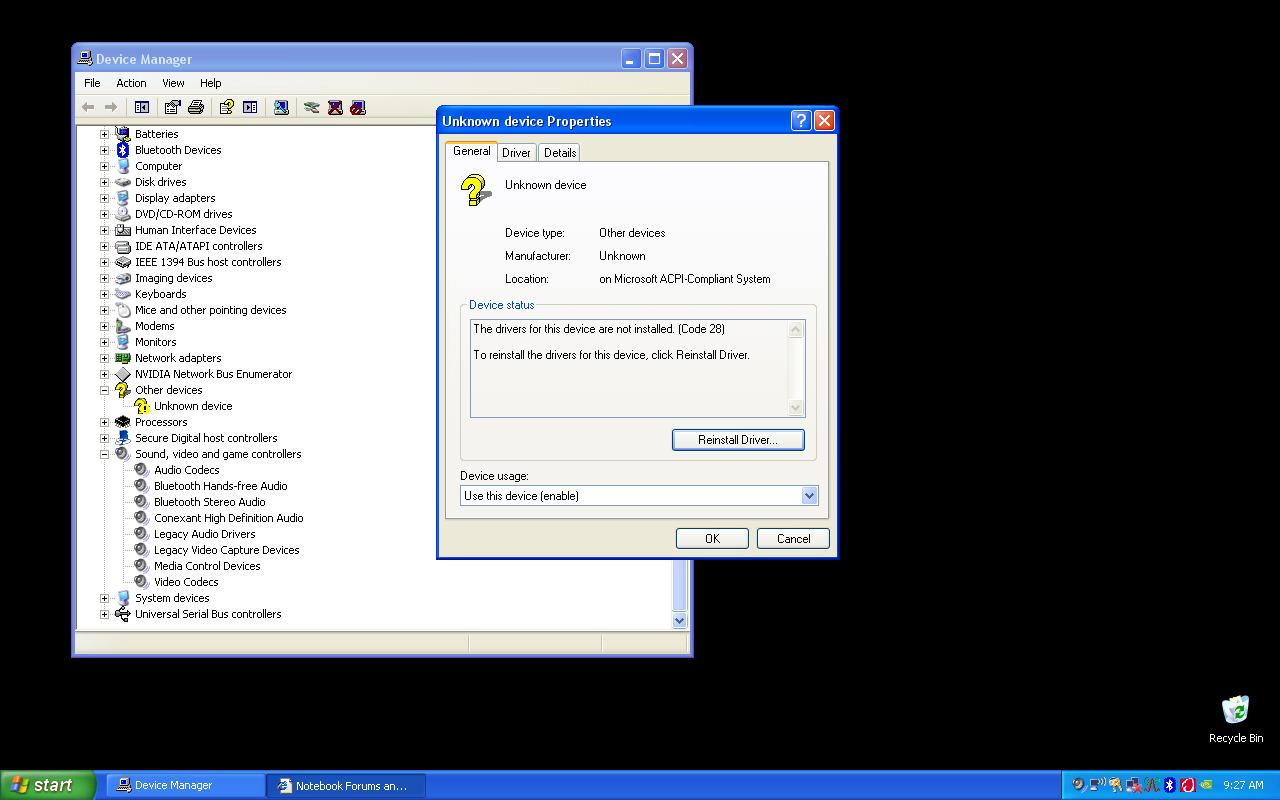This screenshot has height=800, width=1280.
Task: Select Media Control Devices entry
Action: tap(207, 566)
